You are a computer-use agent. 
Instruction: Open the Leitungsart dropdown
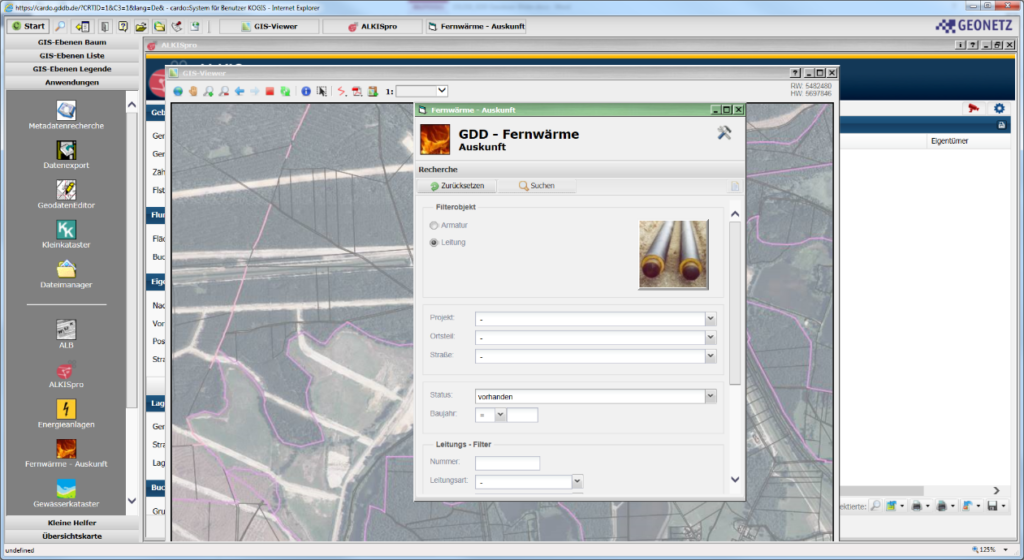pos(577,482)
